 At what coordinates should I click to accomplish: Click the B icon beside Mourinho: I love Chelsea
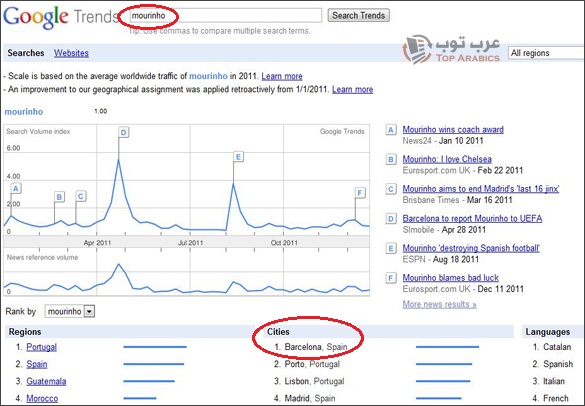[x=391, y=160]
